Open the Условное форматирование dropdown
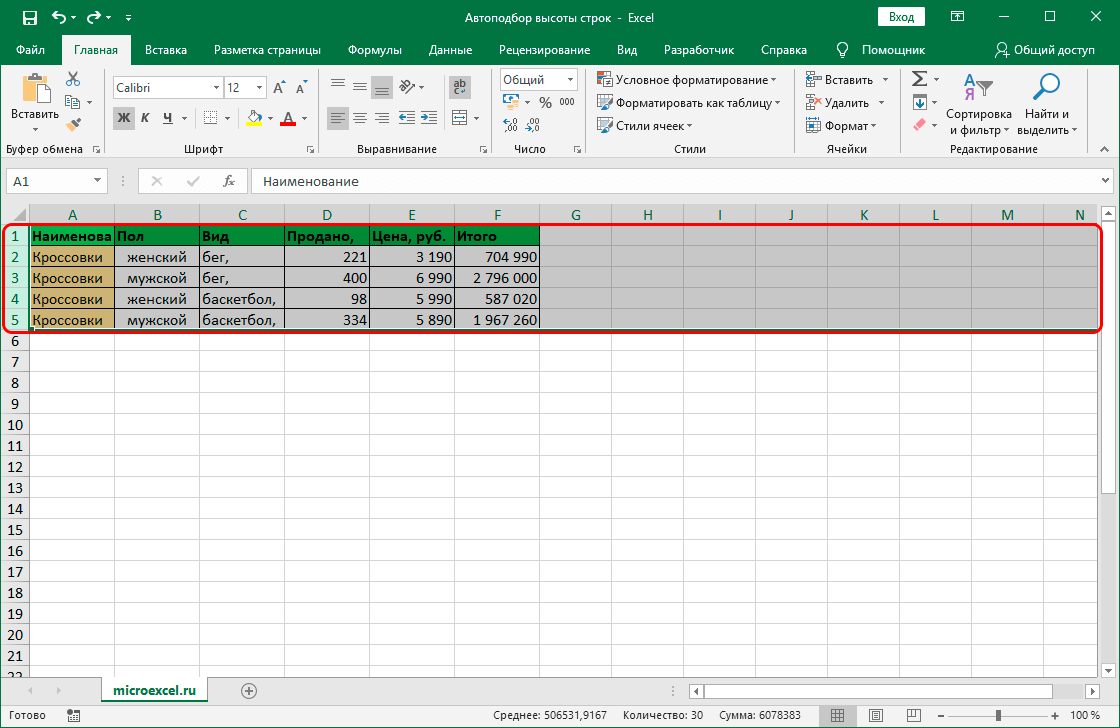 point(686,80)
